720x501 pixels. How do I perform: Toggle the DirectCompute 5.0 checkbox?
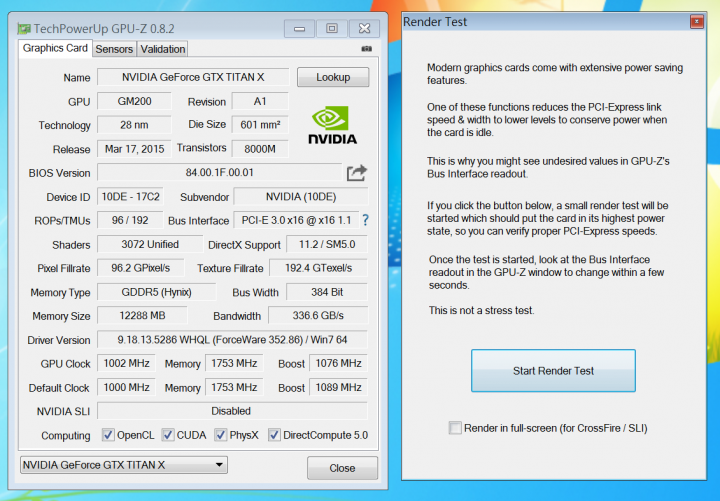[x=274, y=435]
